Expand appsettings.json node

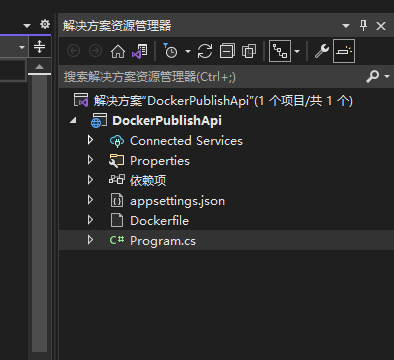click(90, 200)
